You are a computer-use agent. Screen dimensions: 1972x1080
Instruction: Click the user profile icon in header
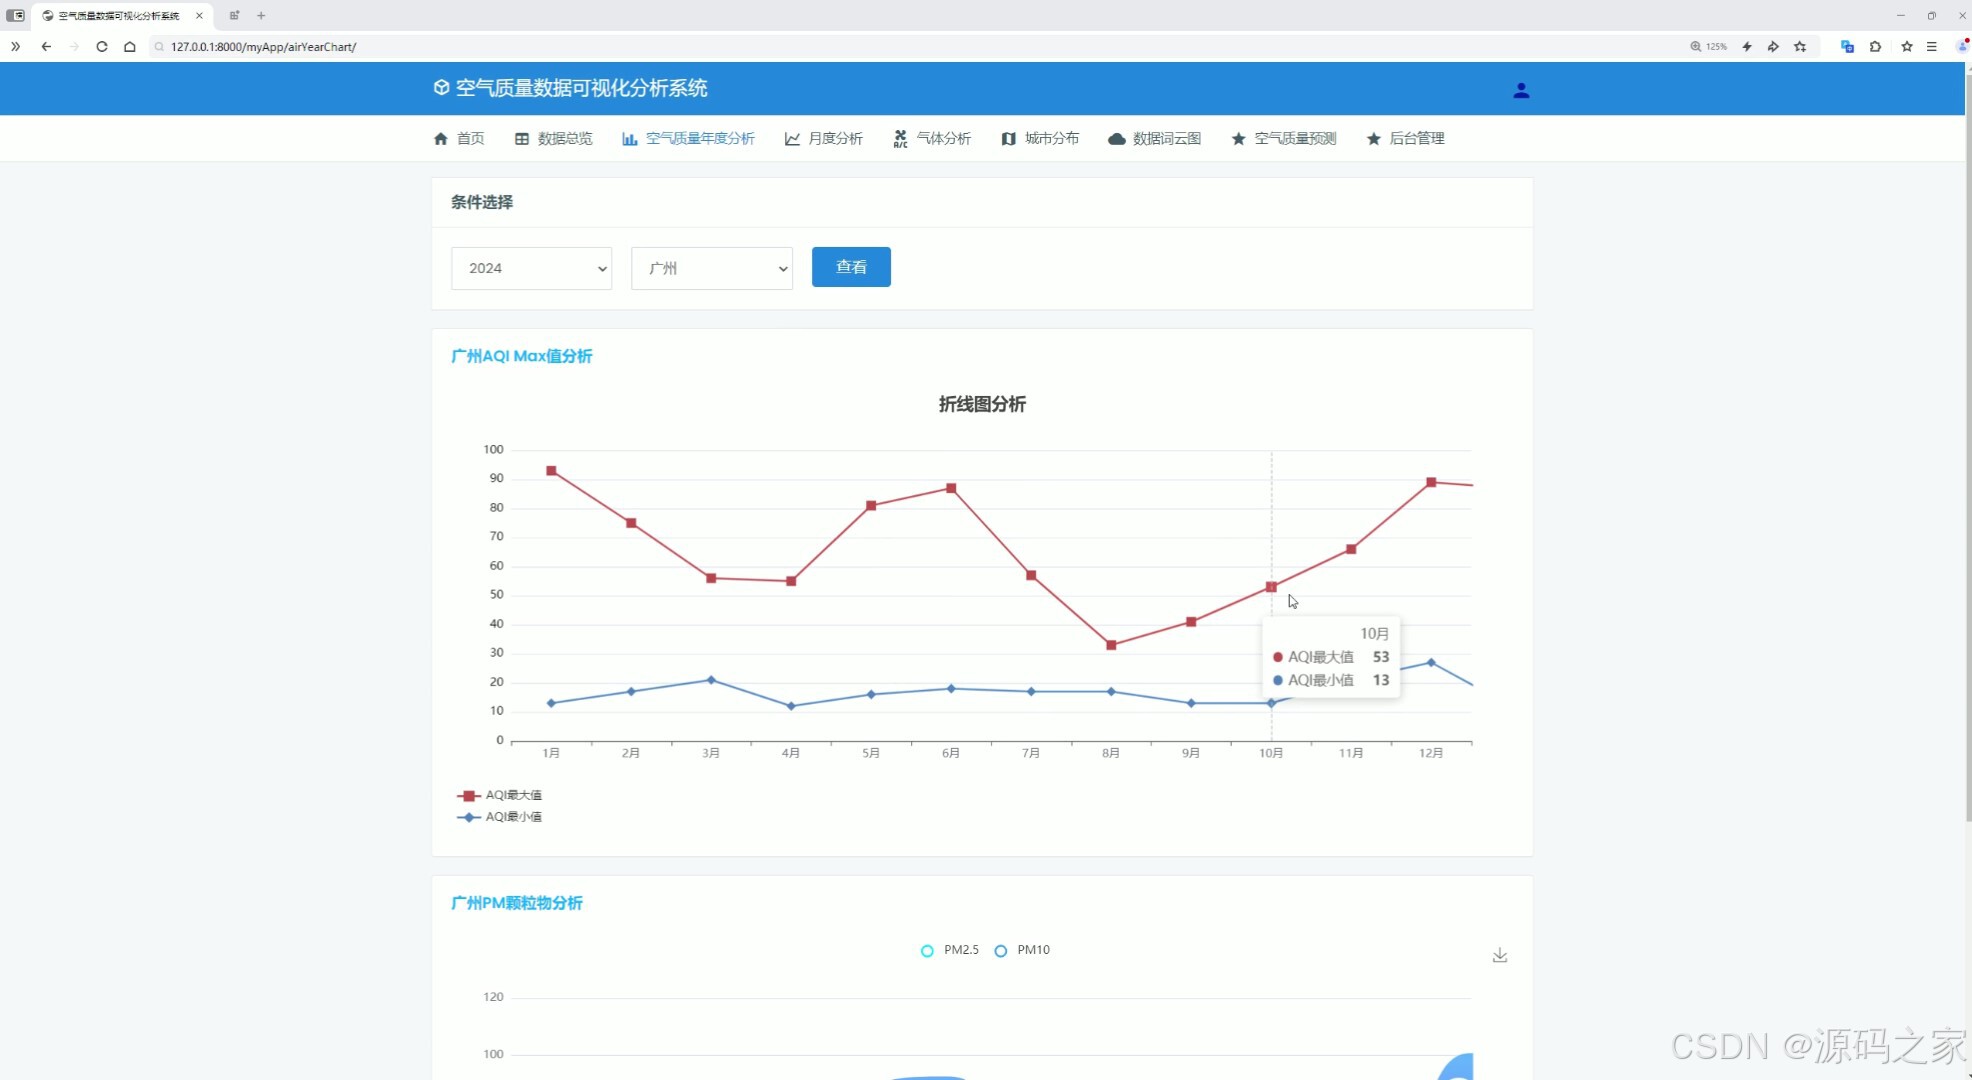click(1520, 90)
